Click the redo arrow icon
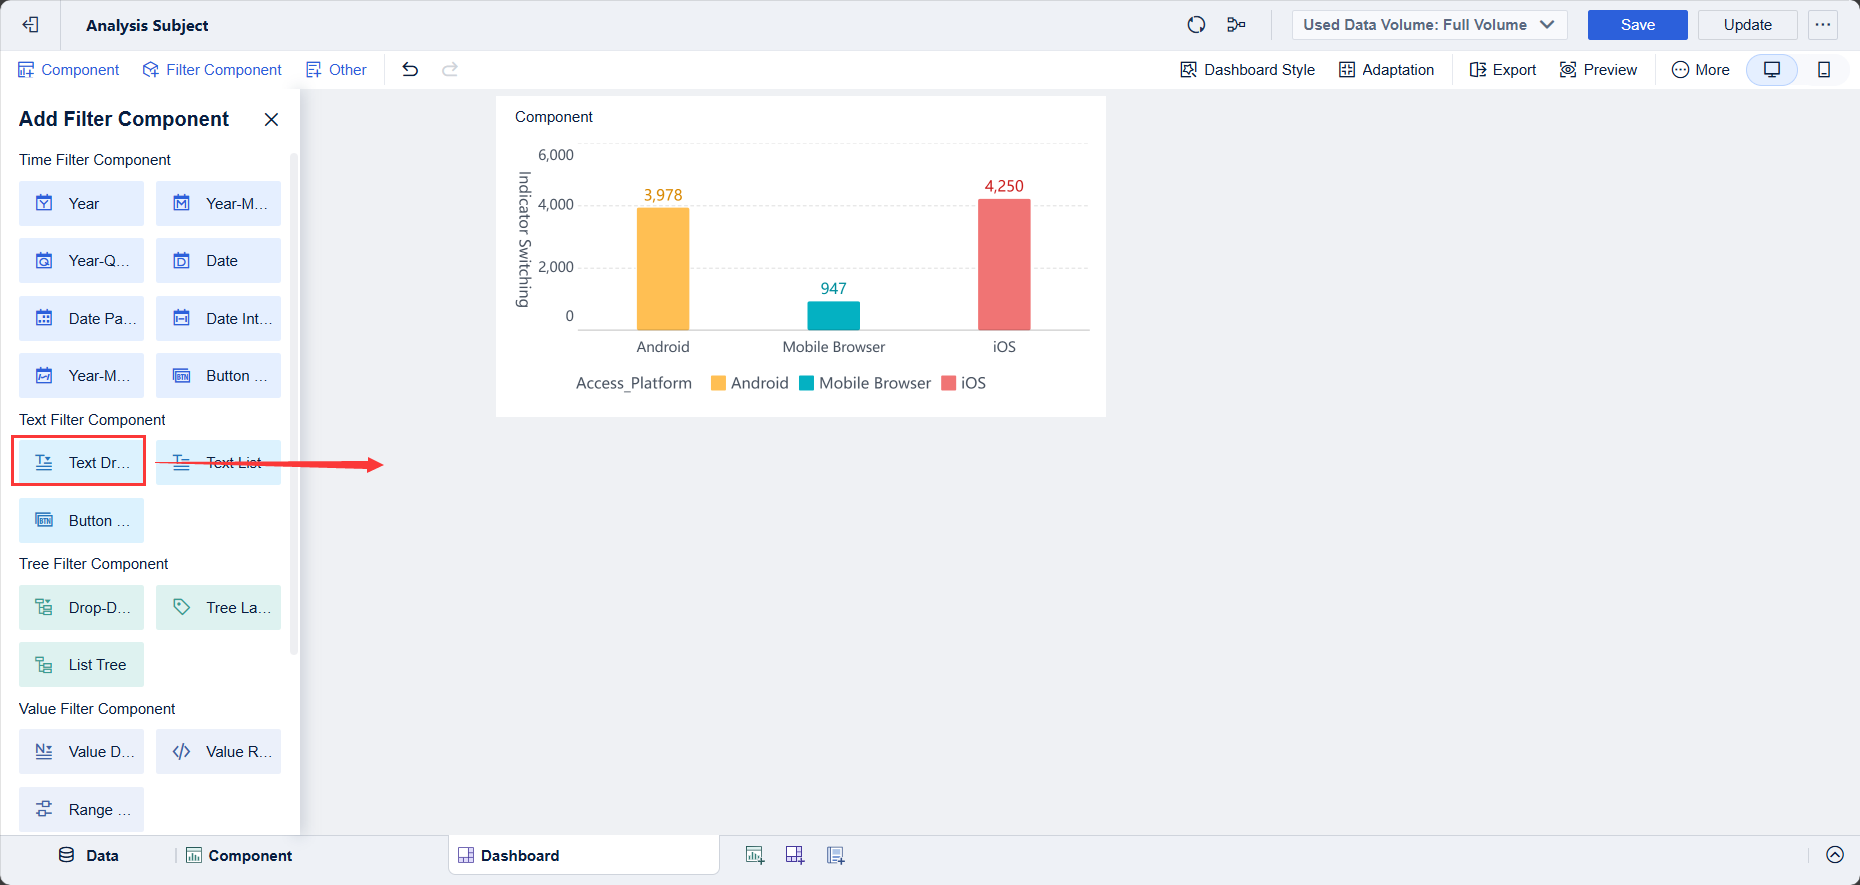This screenshot has height=885, width=1860. coord(450,70)
